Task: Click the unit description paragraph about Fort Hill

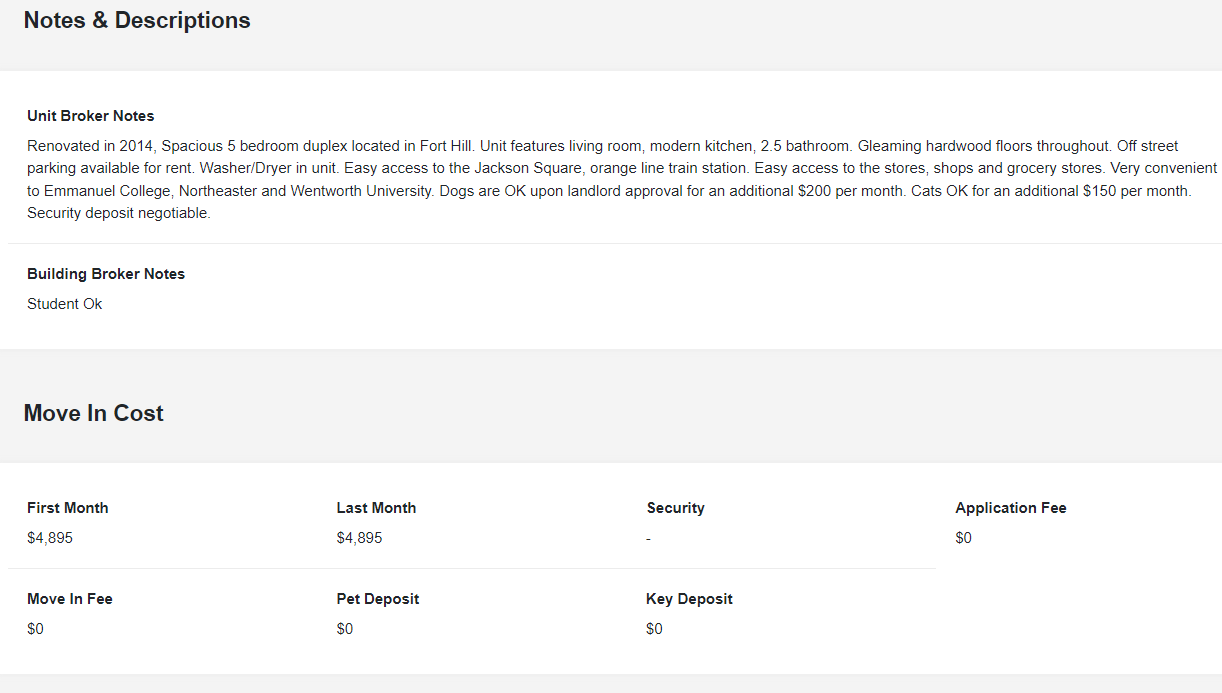Action: coord(622,179)
